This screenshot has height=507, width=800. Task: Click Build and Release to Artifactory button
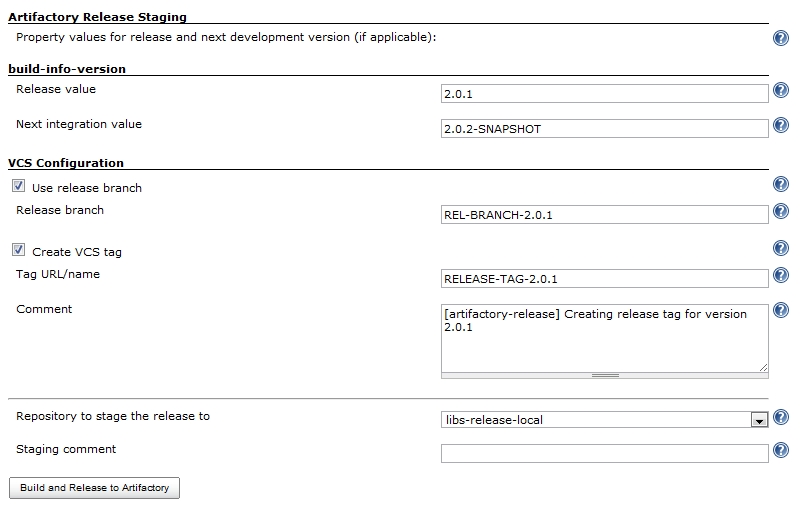pos(94,488)
